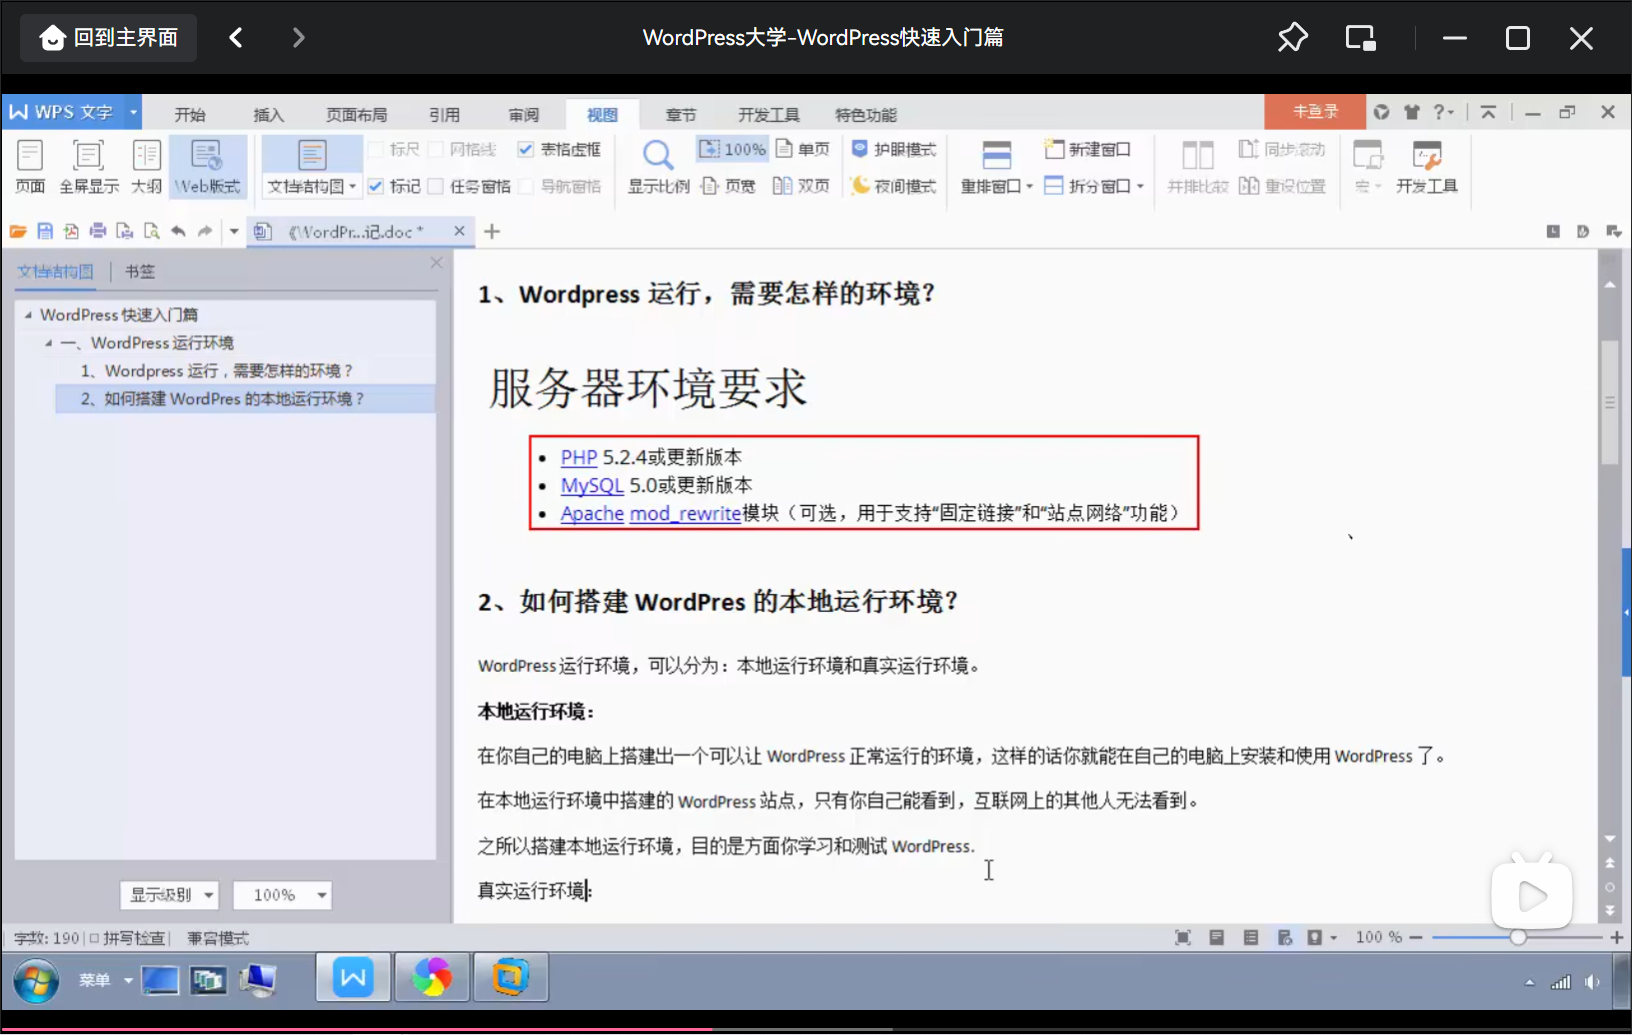
Task: Click 回到主界面 return home button
Action: pos(108,38)
